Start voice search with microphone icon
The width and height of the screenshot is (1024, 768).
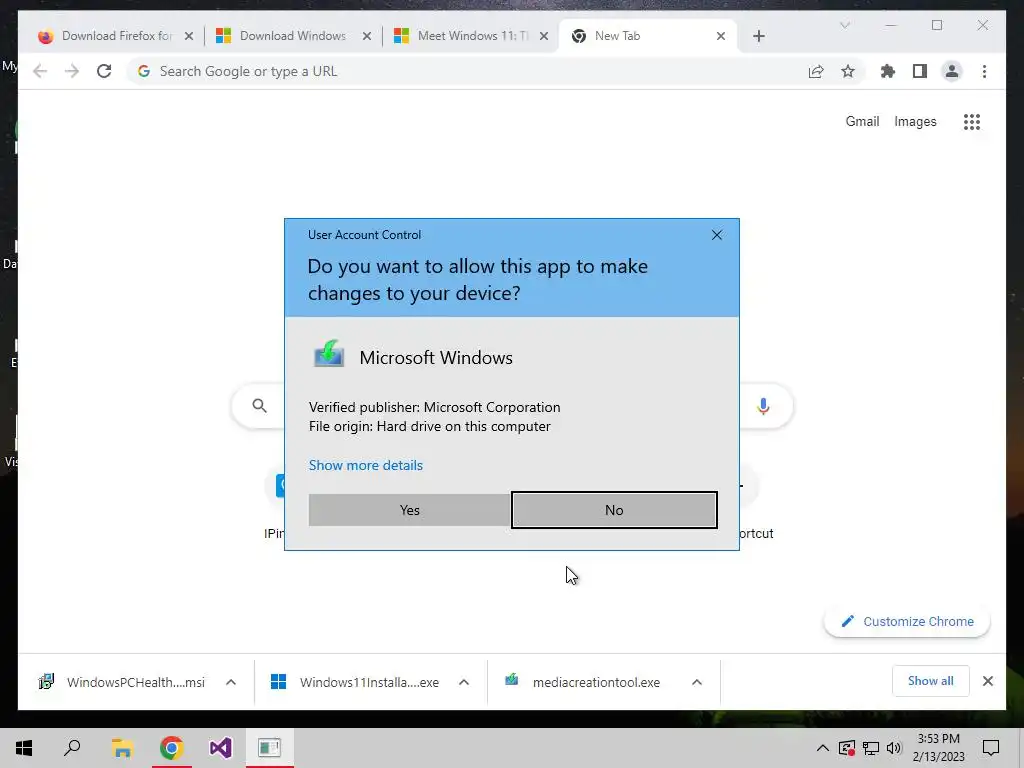coord(763,406)
